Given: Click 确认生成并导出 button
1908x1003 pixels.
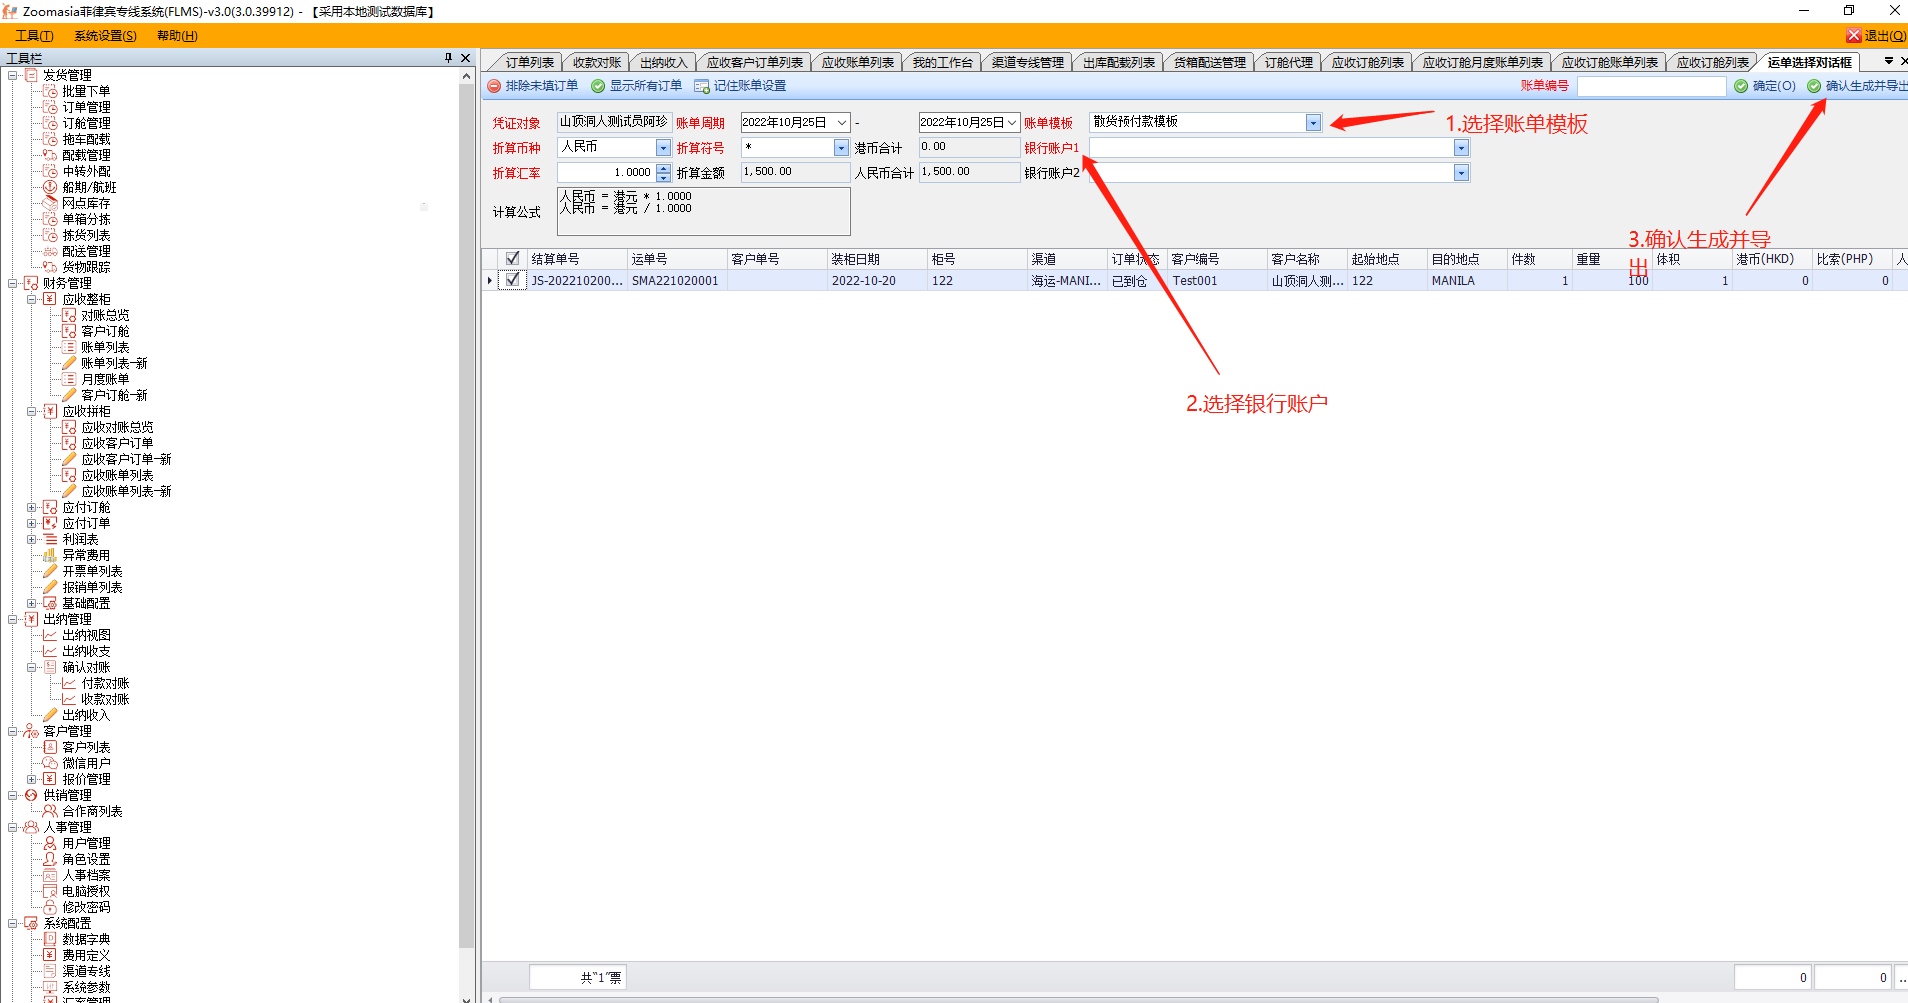Looking at the screenshot, I should (1860, 86).
